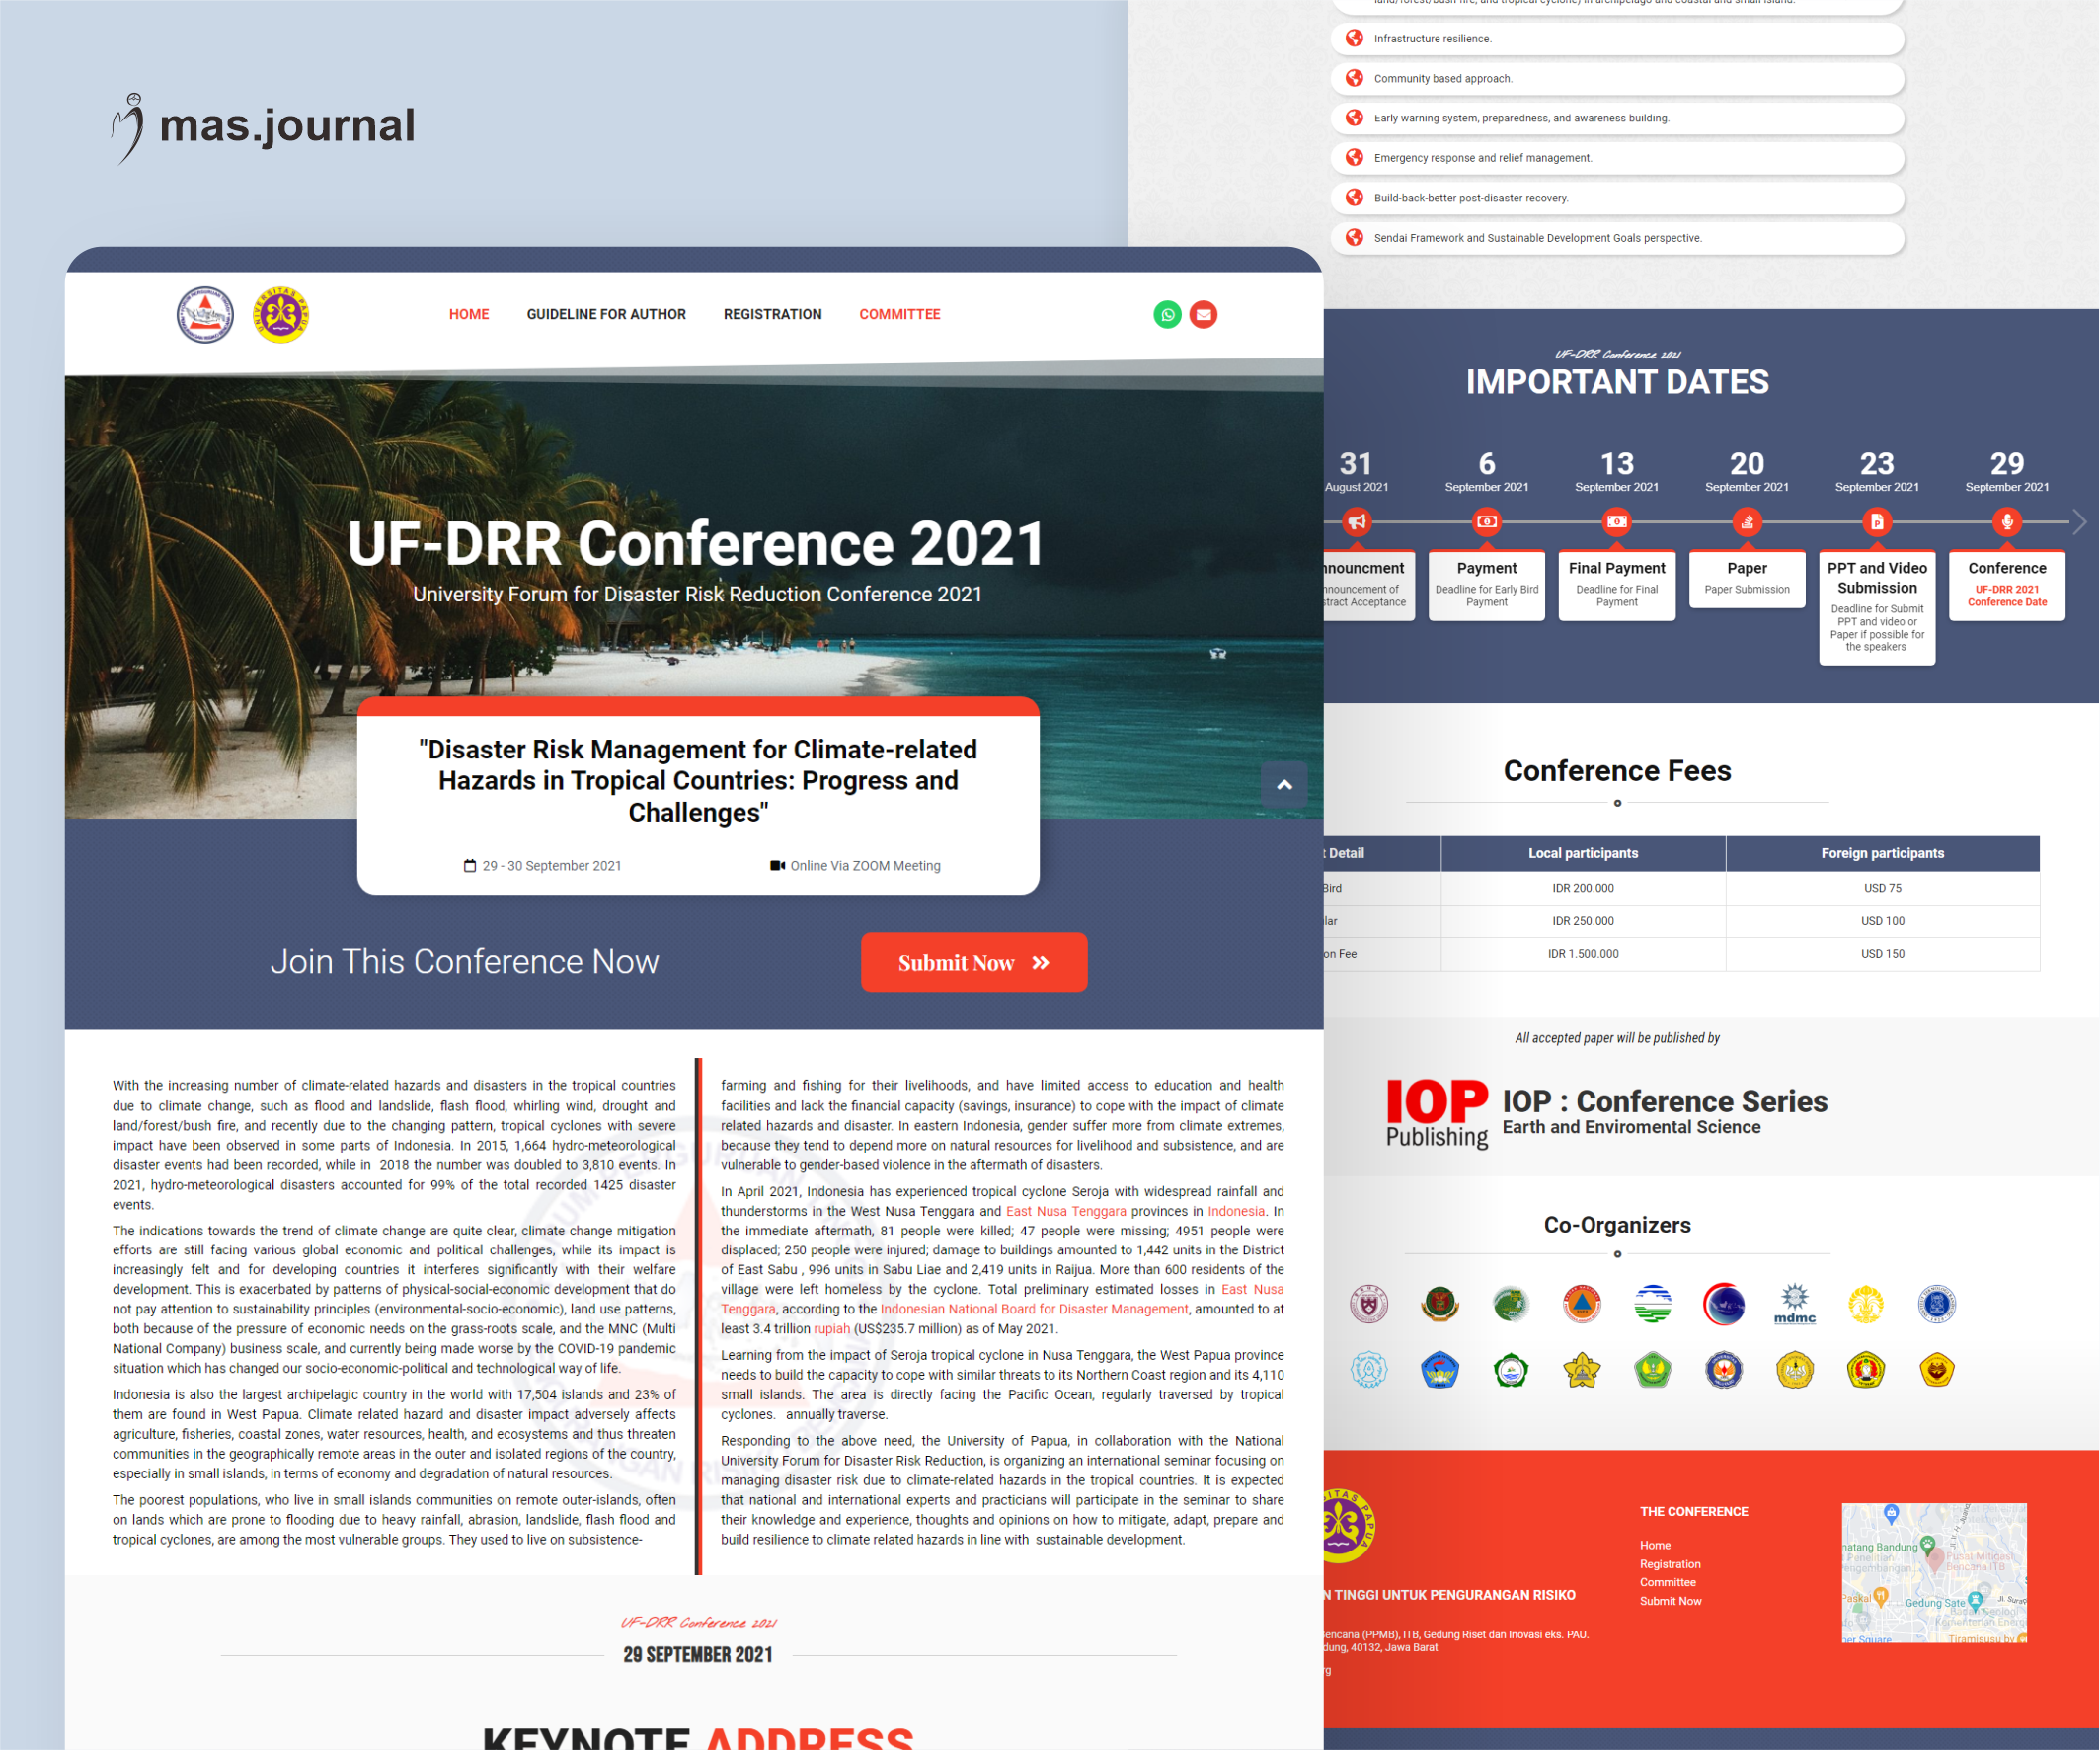Click Submit Now in footer links

pos(1671,1601)
